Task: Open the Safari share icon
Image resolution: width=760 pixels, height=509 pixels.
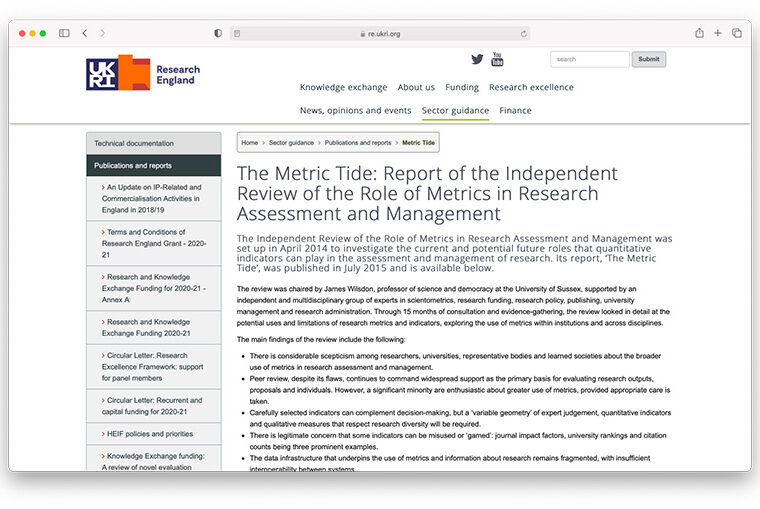Action: [x=699, y=33]
